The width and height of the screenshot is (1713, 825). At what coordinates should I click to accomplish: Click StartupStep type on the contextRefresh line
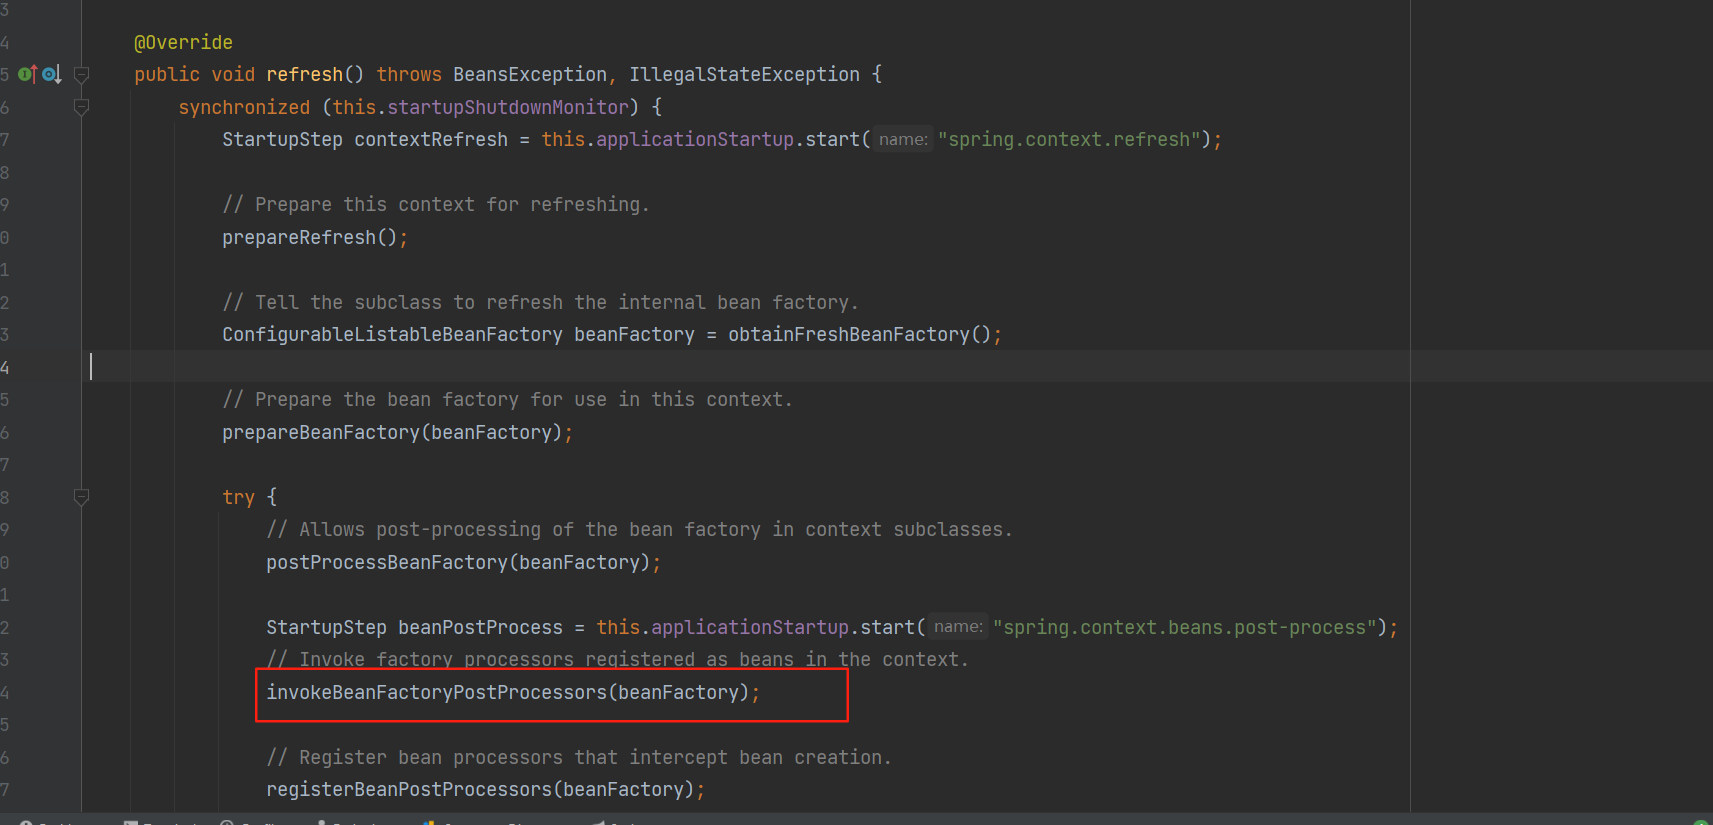[x=282, y=139]
